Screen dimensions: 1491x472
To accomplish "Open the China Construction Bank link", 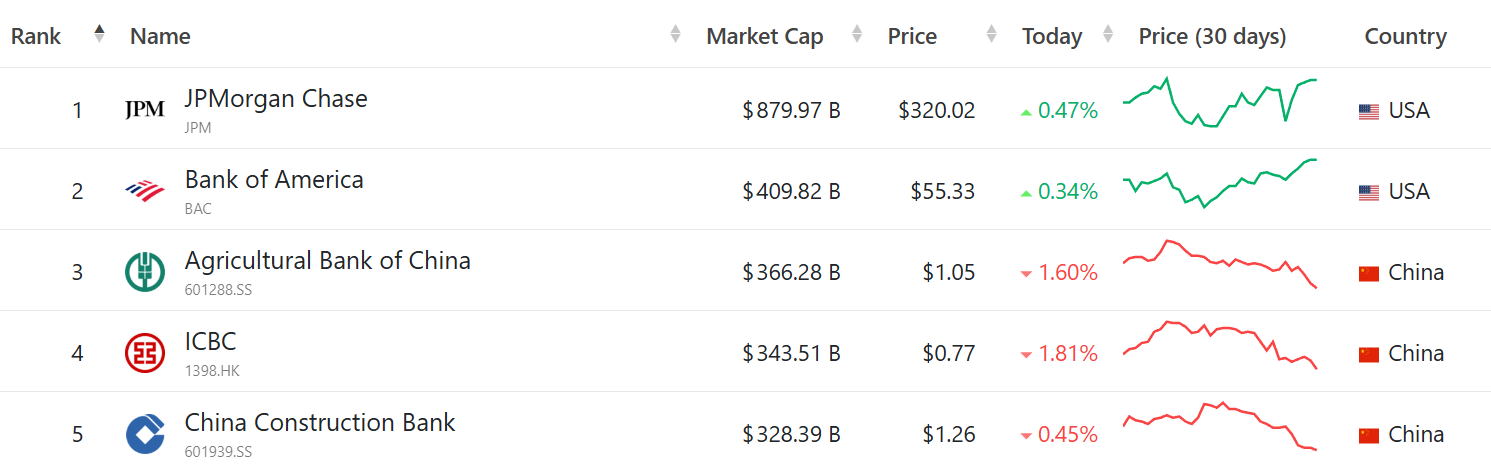I will (x=320, y=423).
